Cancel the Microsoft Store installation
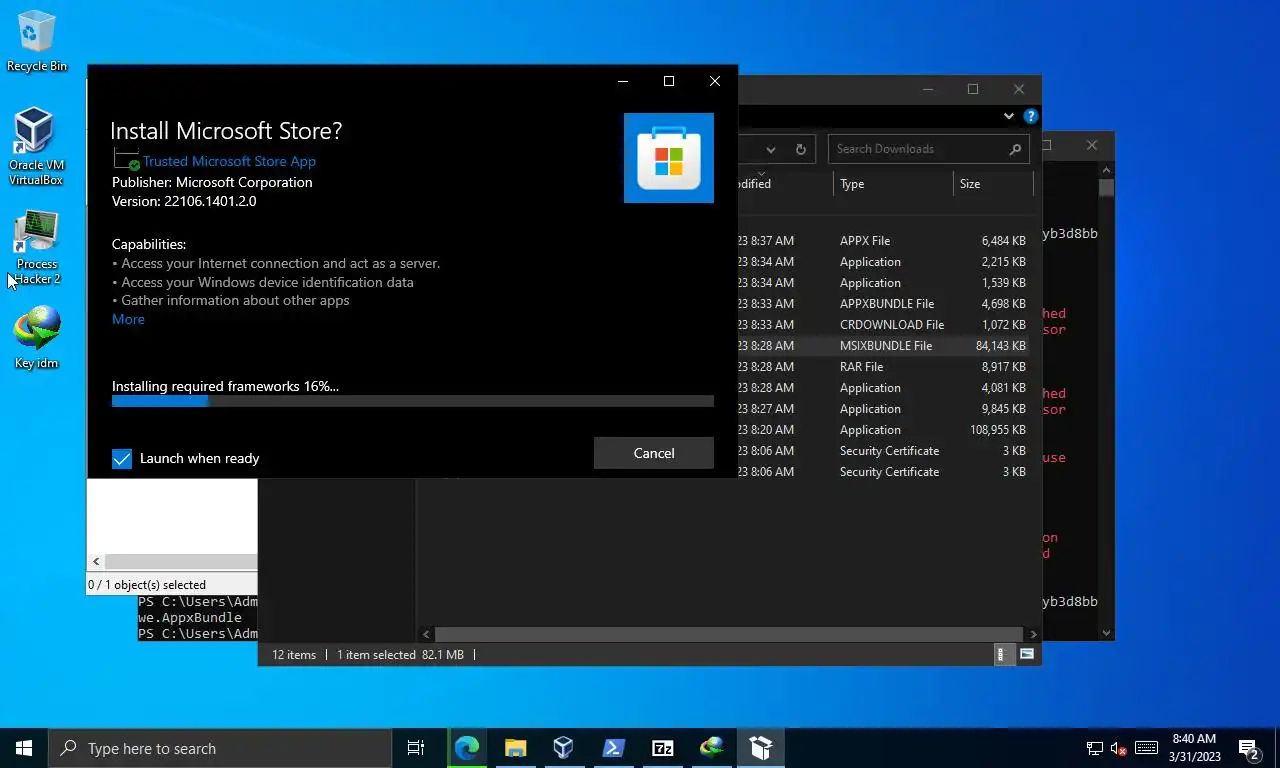Screen dimensions: 1280x768 pyautogui.click(x=654, y=453)
